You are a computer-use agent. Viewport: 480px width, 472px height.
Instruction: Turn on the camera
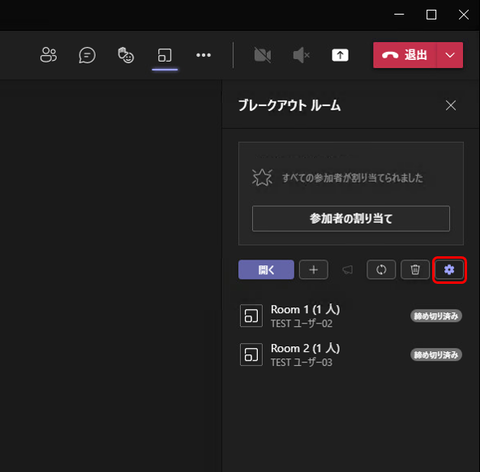click(262, 55)
